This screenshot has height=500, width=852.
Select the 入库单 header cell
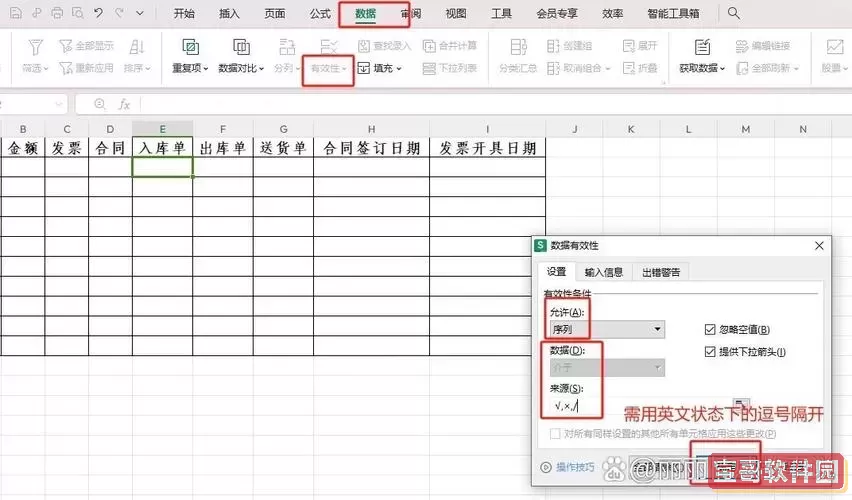tap(162, 148)
